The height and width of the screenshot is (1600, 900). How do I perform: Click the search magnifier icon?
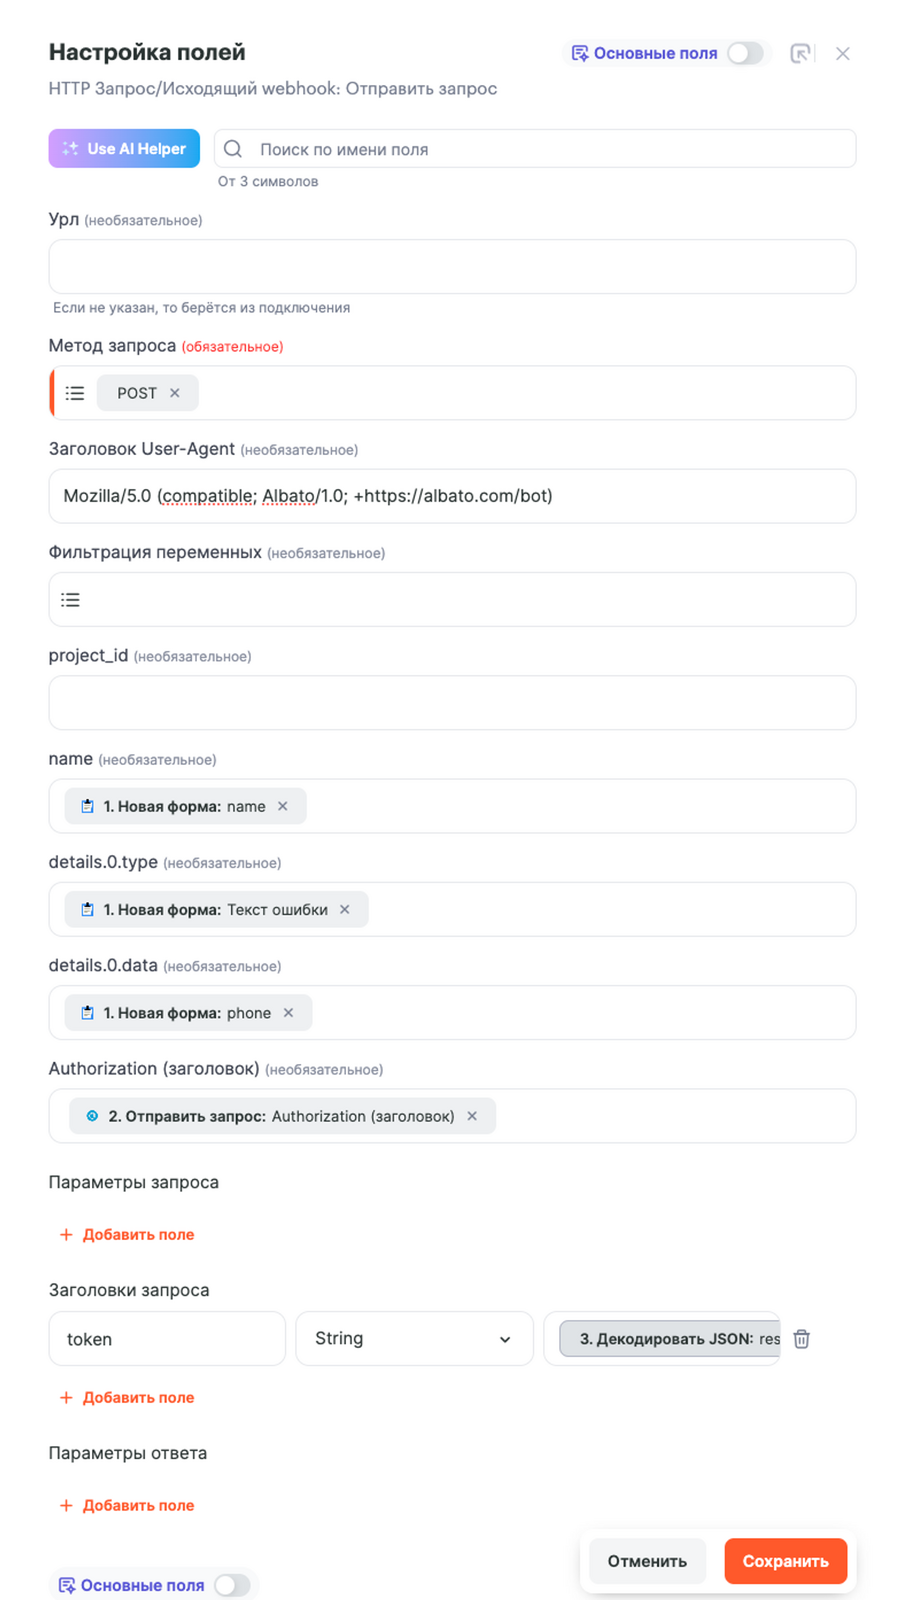point(233,149)
